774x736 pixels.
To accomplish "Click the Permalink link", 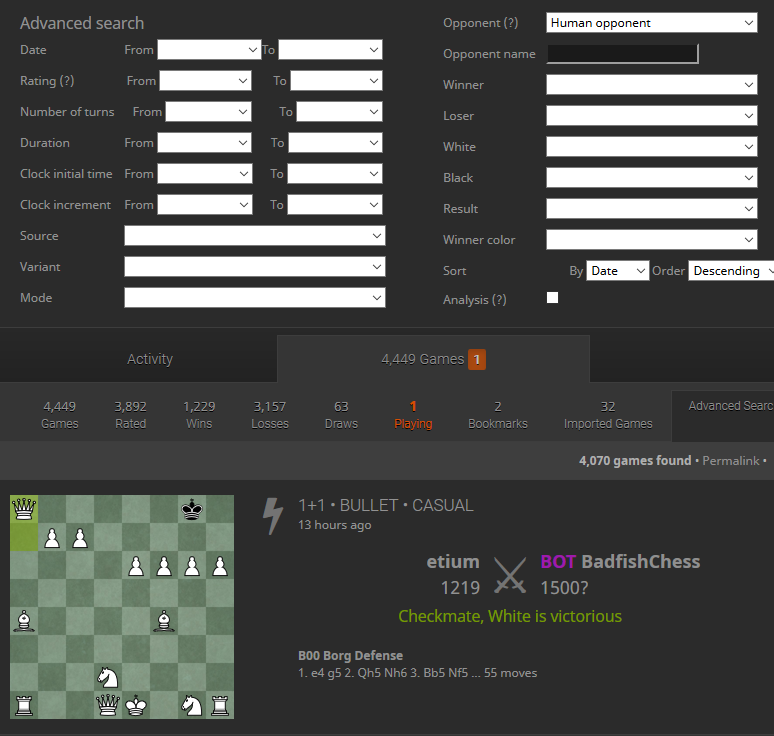I will point(731,461).
